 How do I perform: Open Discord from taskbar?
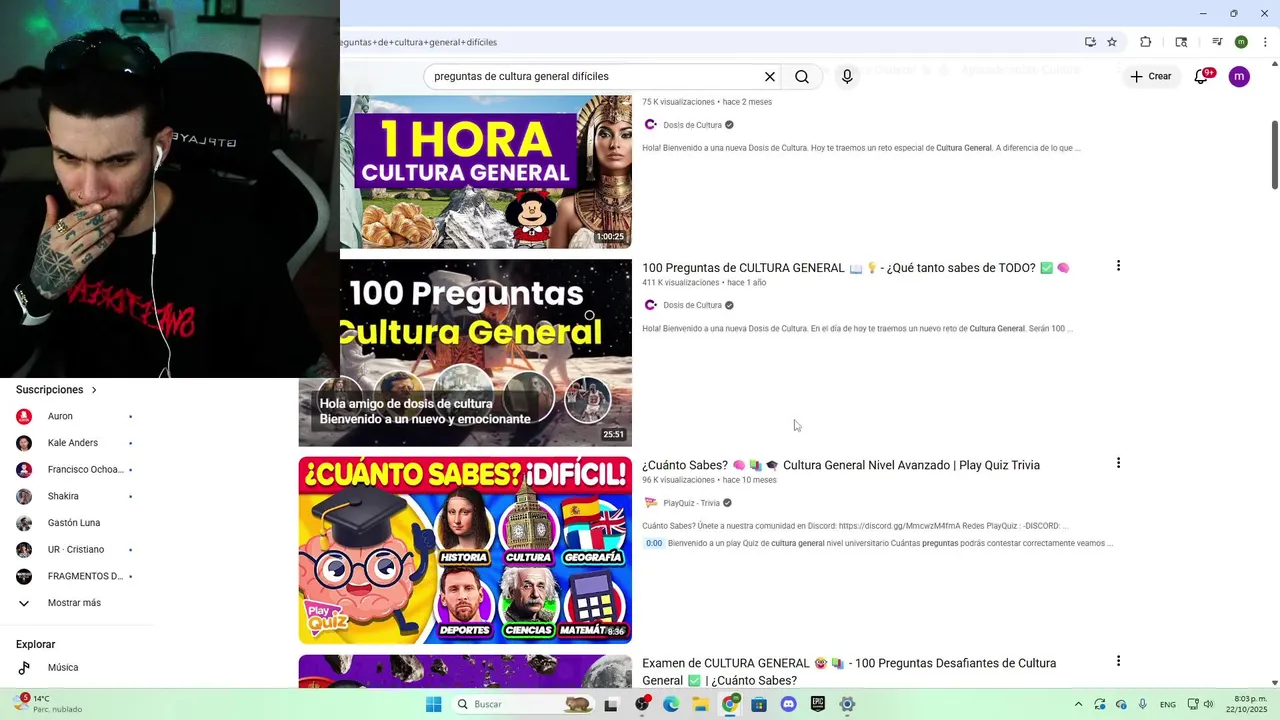(788, 704)
